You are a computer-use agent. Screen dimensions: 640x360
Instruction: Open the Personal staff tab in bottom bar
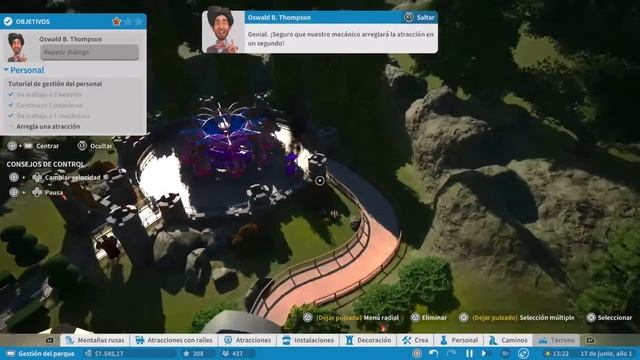[459, 340]
